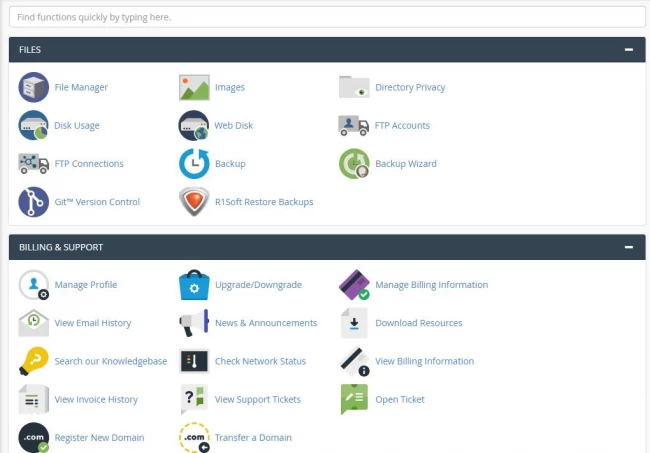
Task: Click the Web Disk link
Action: (233, 125)
